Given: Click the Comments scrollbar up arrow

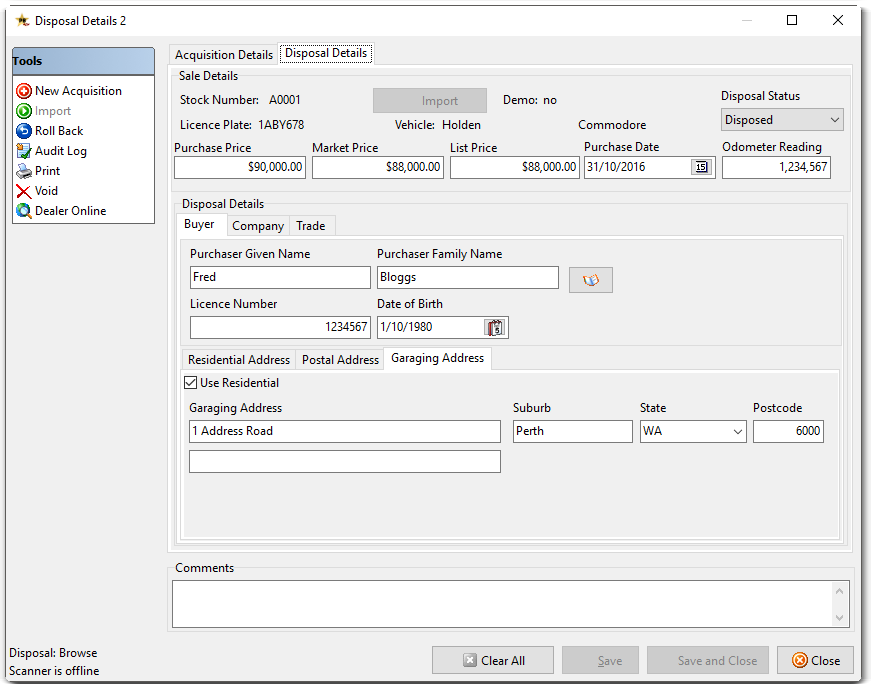Looking at the screenshot, I should point(839,591).
